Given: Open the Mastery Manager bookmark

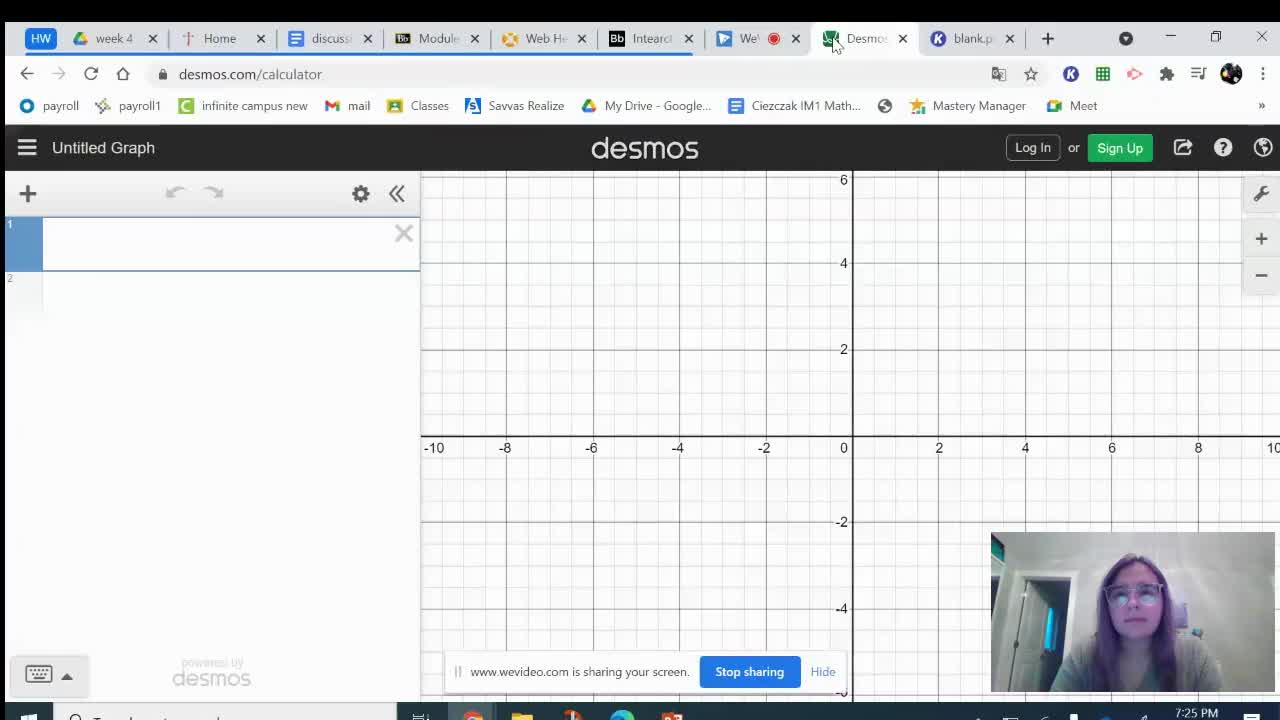Looking at the screenshot, I should click(x=967, y=106).
